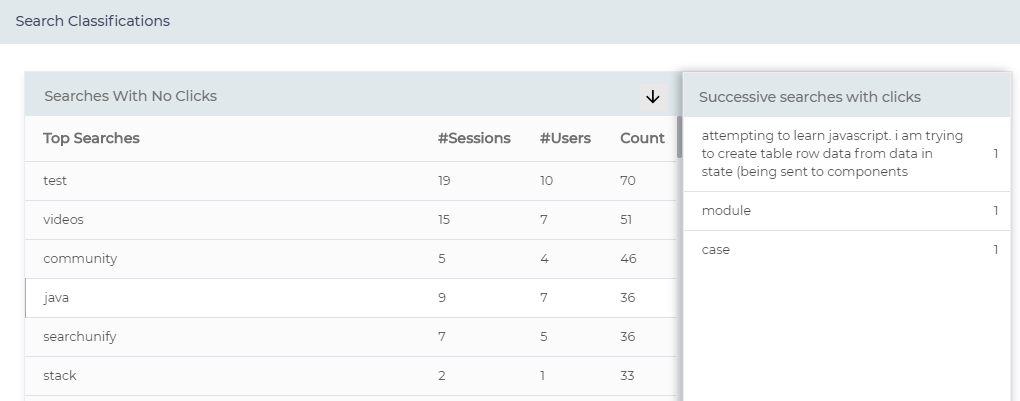This screenshot has width=1020, height=401.
Task: Click sessions value 15 in videos row
Action: 445,220
